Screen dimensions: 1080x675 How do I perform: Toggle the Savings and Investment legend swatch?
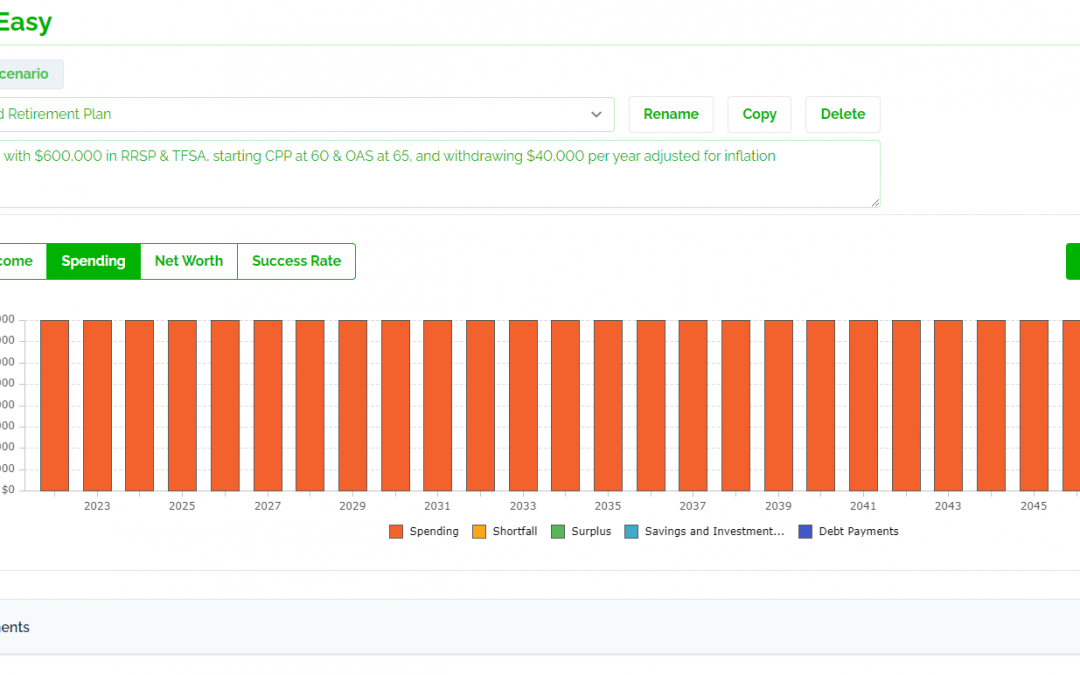coord(631,532)
